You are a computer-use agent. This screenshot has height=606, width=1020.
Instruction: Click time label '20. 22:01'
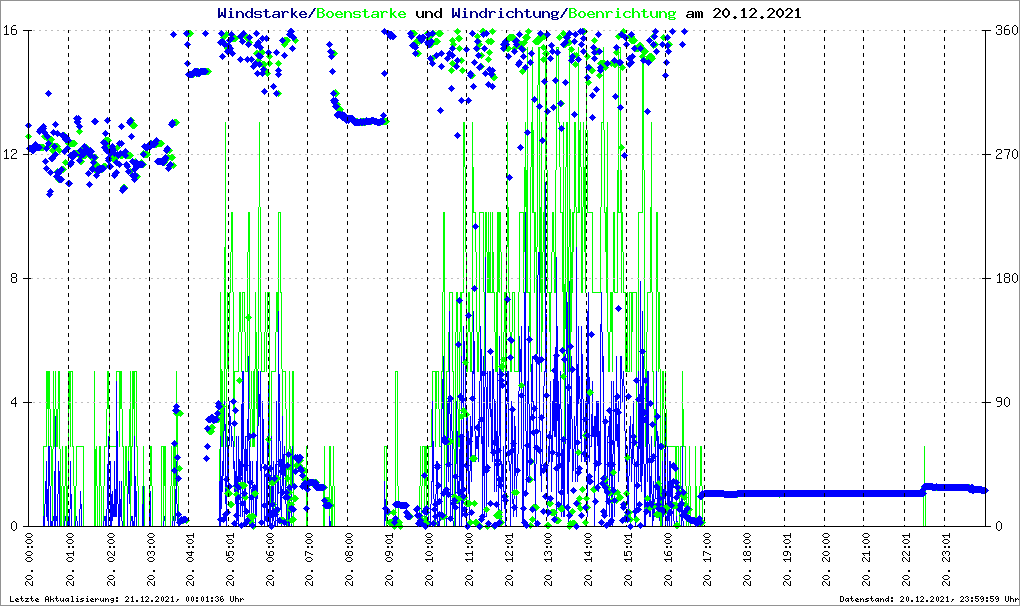tap(906, 559)
